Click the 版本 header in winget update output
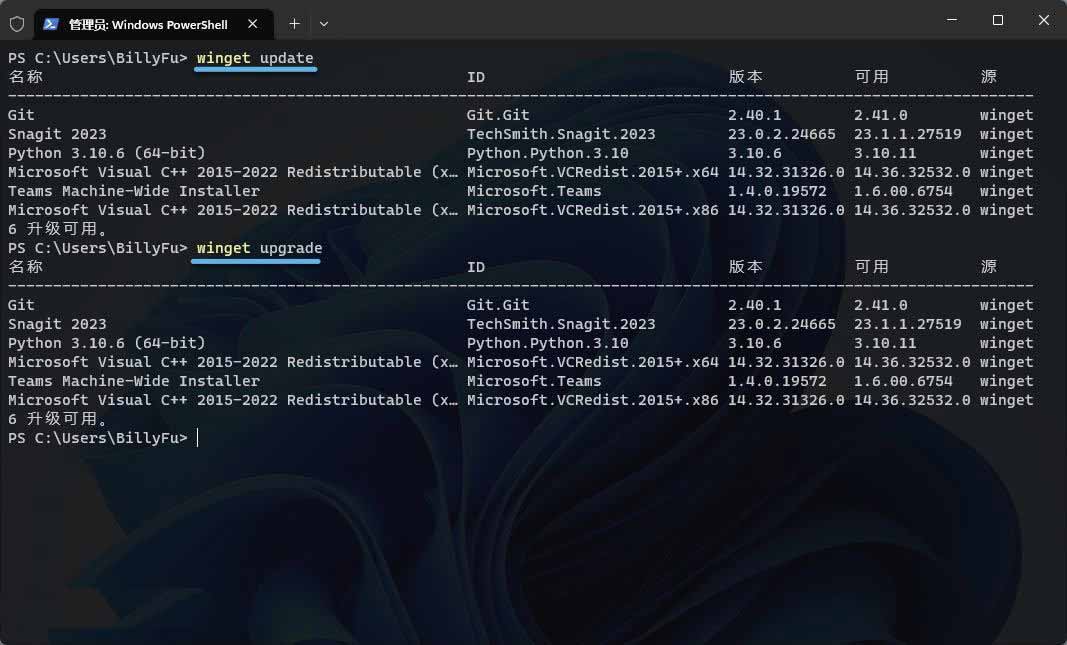 point(746,76)
